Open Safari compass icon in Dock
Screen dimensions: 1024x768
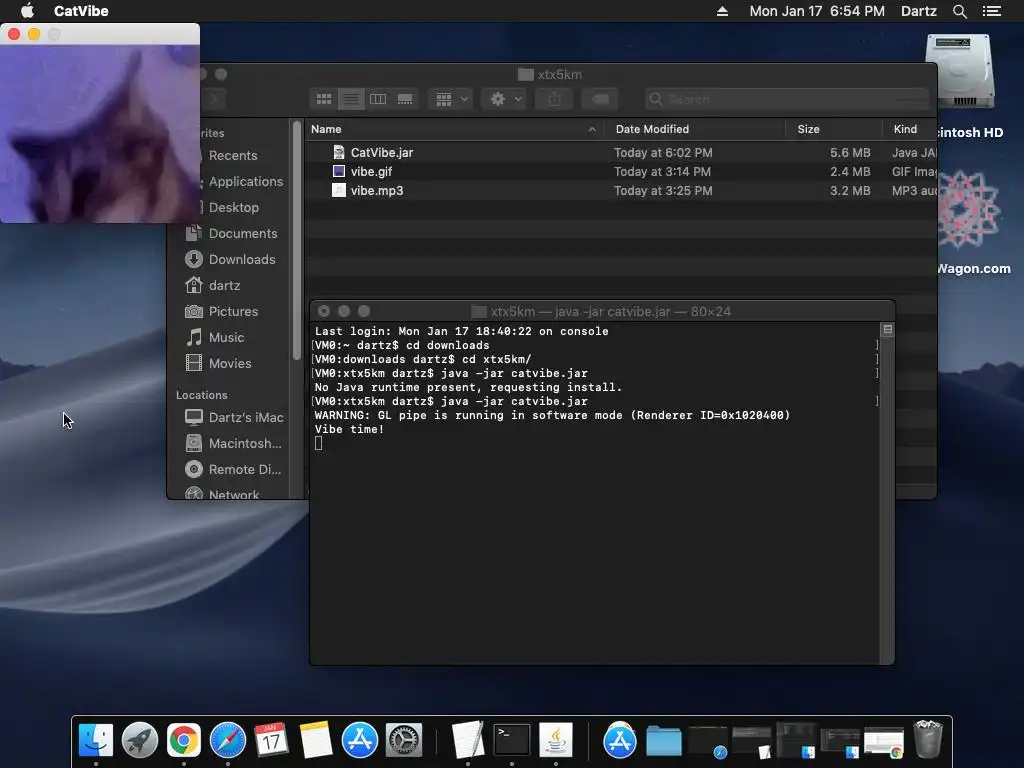(x=227, y=740)
